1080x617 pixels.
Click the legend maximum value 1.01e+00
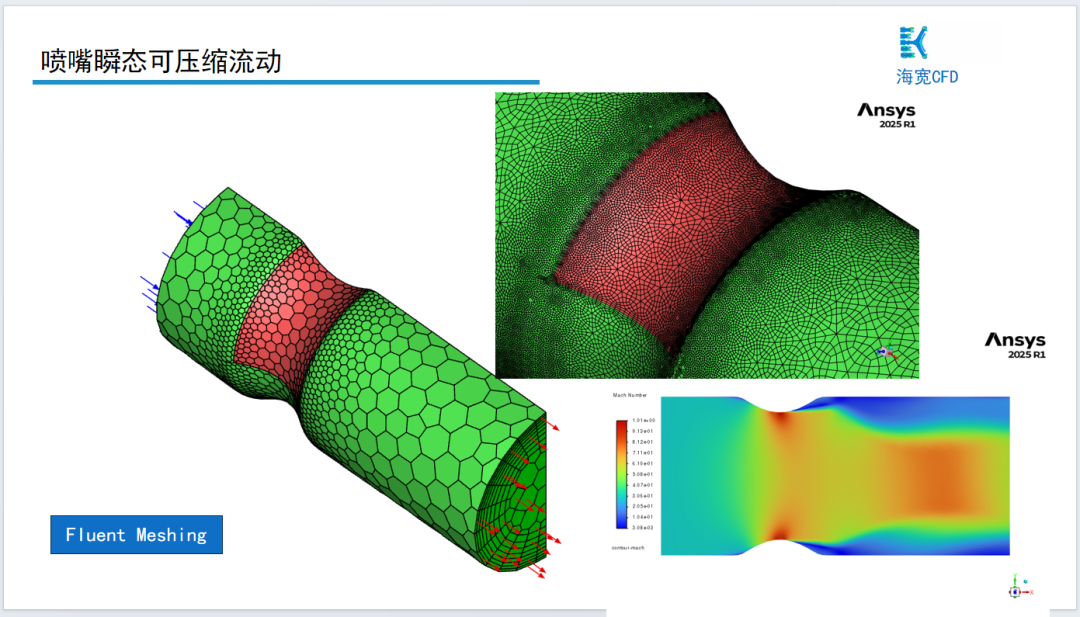[643, 420]
